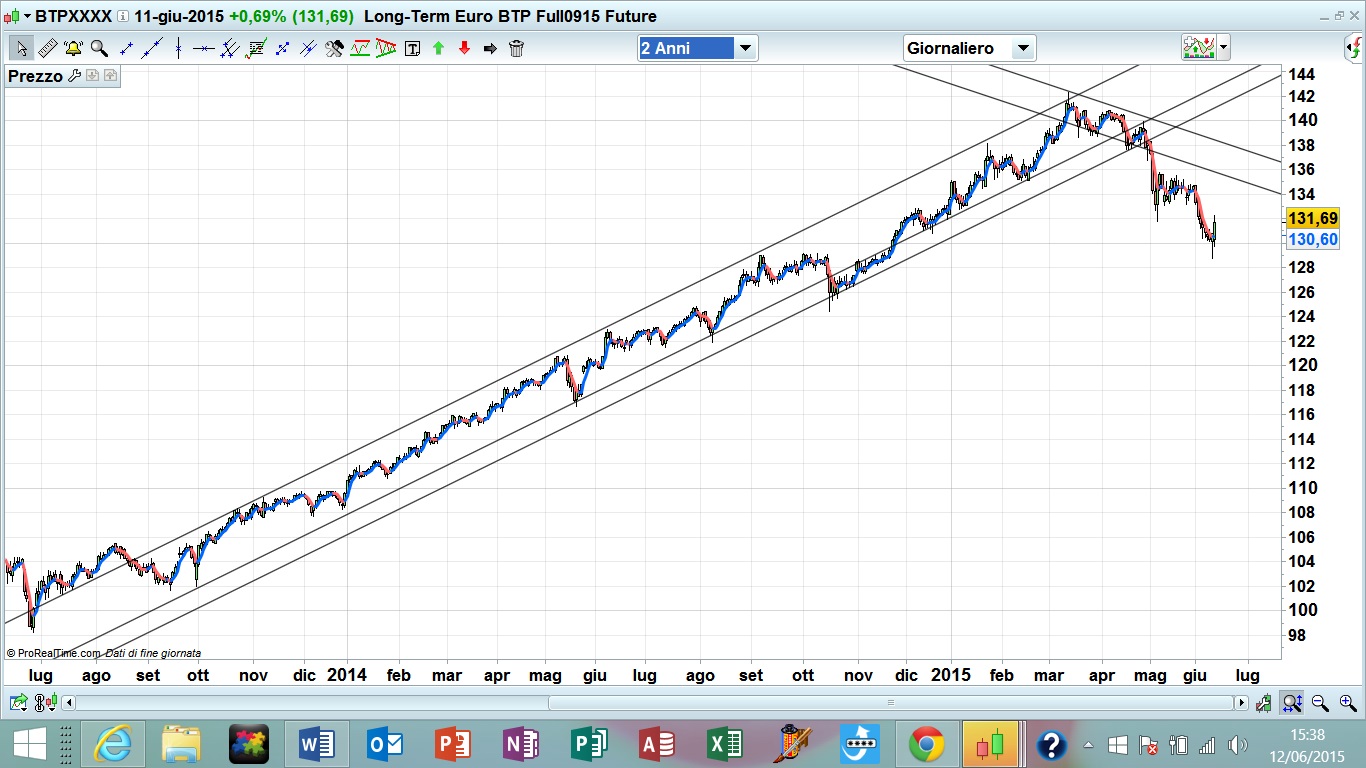
Task: Open Publisher from taskbar
Action: pos(589,745)
